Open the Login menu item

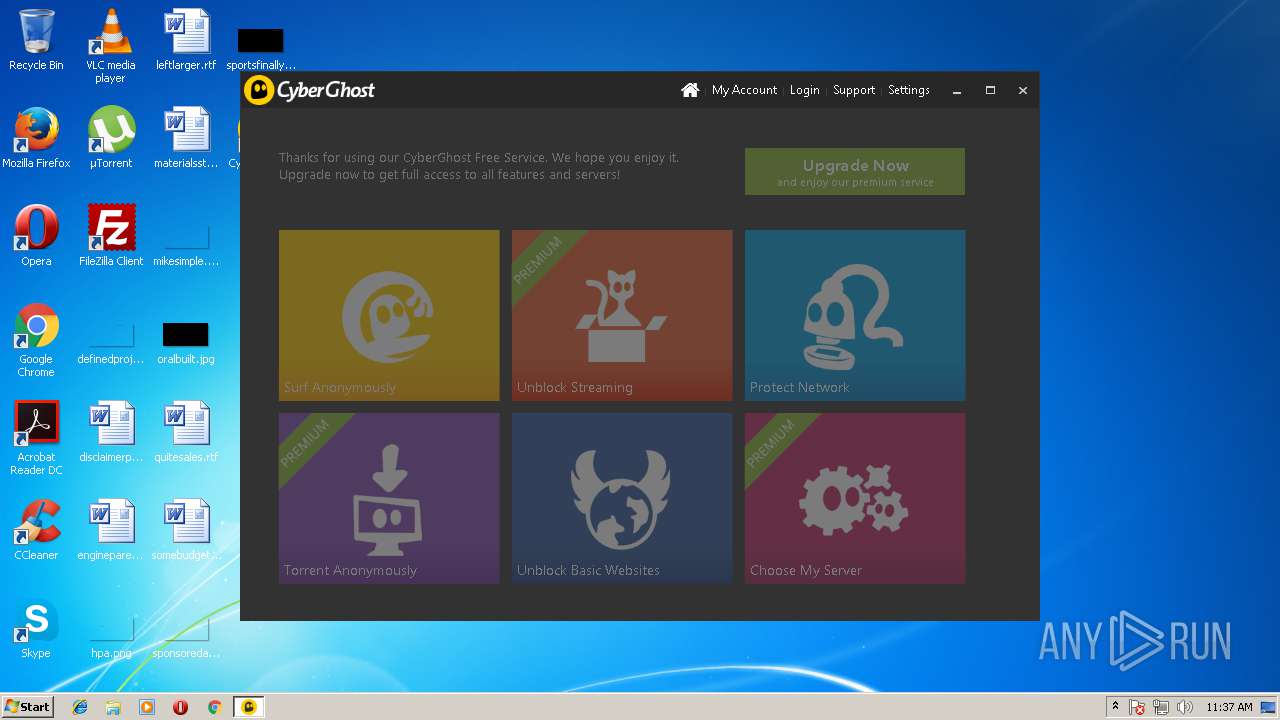[x=804, y=90]
